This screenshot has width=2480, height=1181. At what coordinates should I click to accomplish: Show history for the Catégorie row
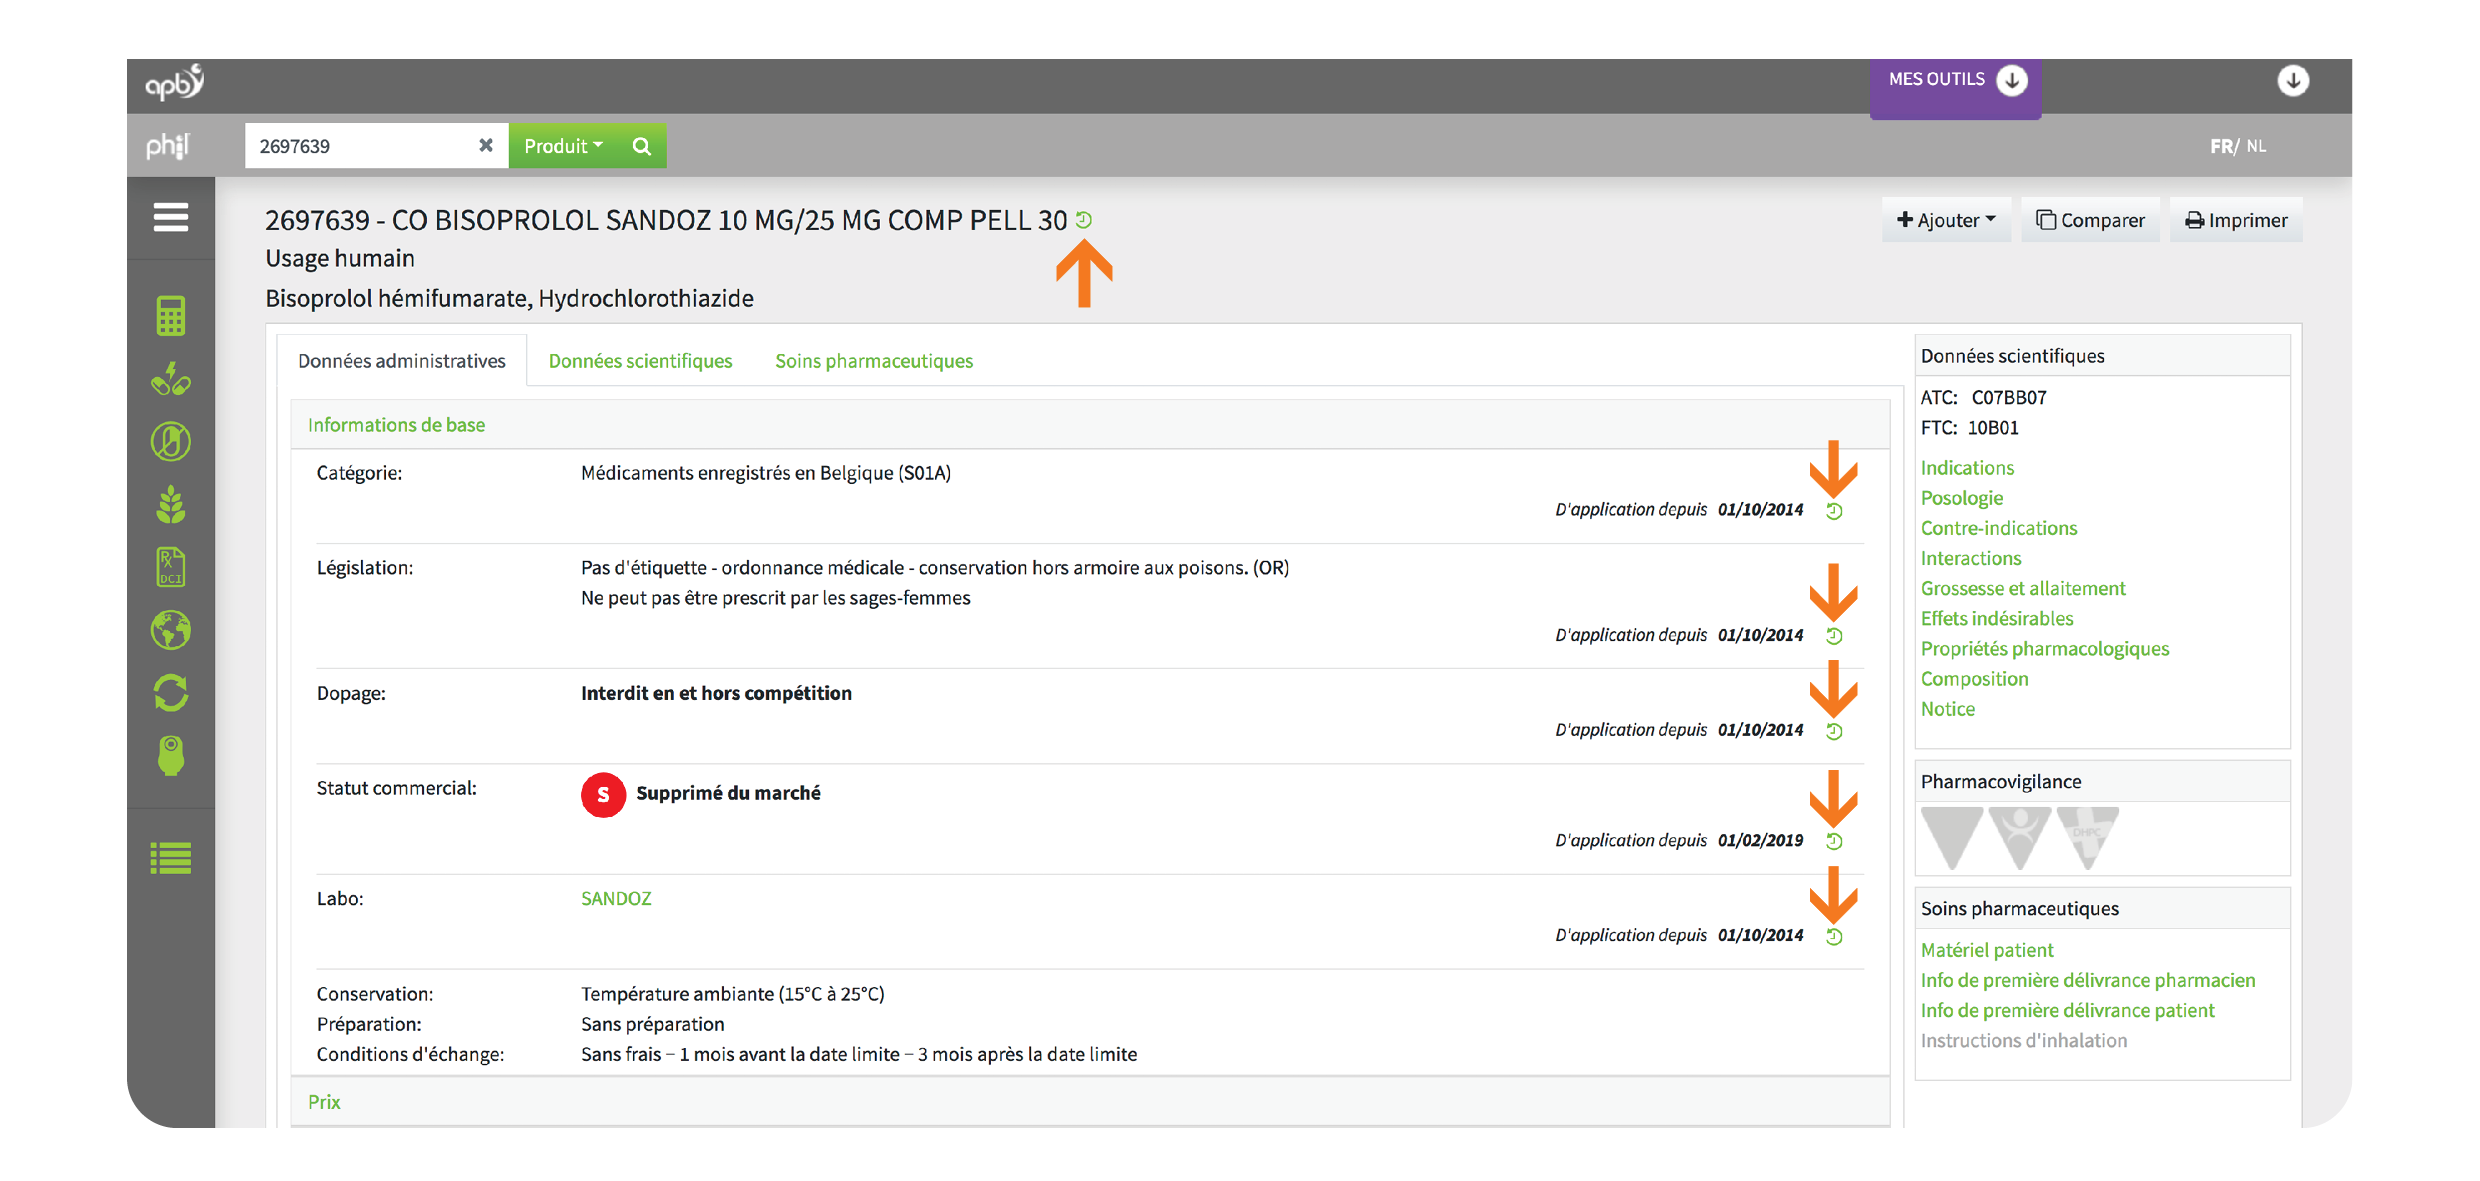click(x=1834, y=511)
